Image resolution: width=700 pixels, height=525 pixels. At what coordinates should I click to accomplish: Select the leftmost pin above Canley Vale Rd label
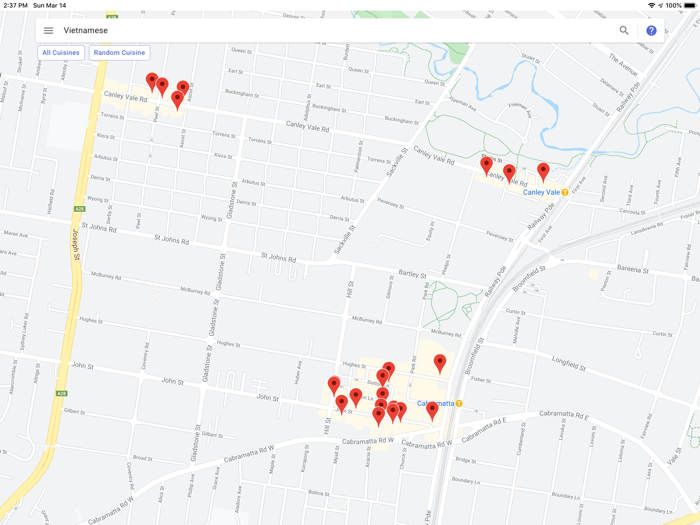tap(152, 82)
